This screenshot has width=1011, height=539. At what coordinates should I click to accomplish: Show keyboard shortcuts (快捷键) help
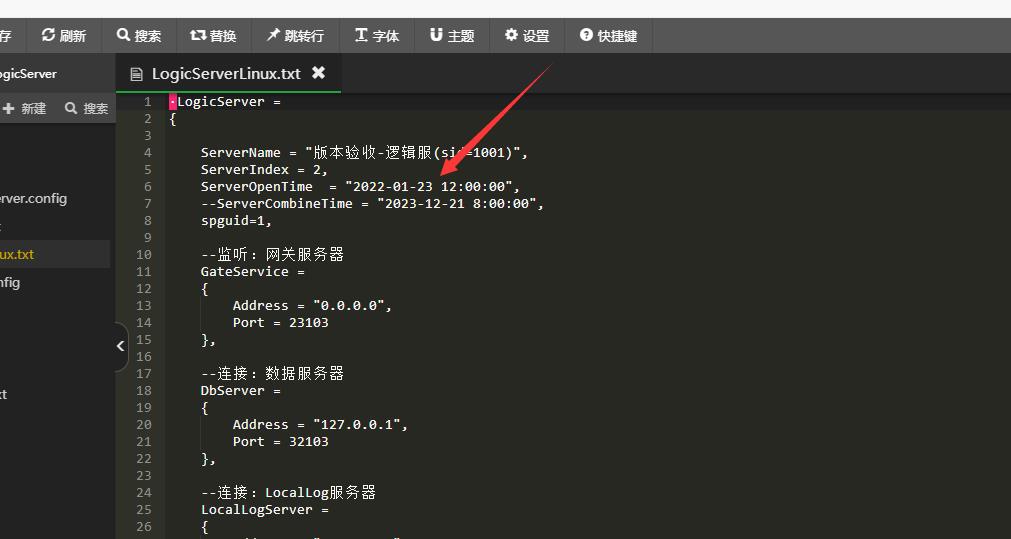click(x=608, y=36)
